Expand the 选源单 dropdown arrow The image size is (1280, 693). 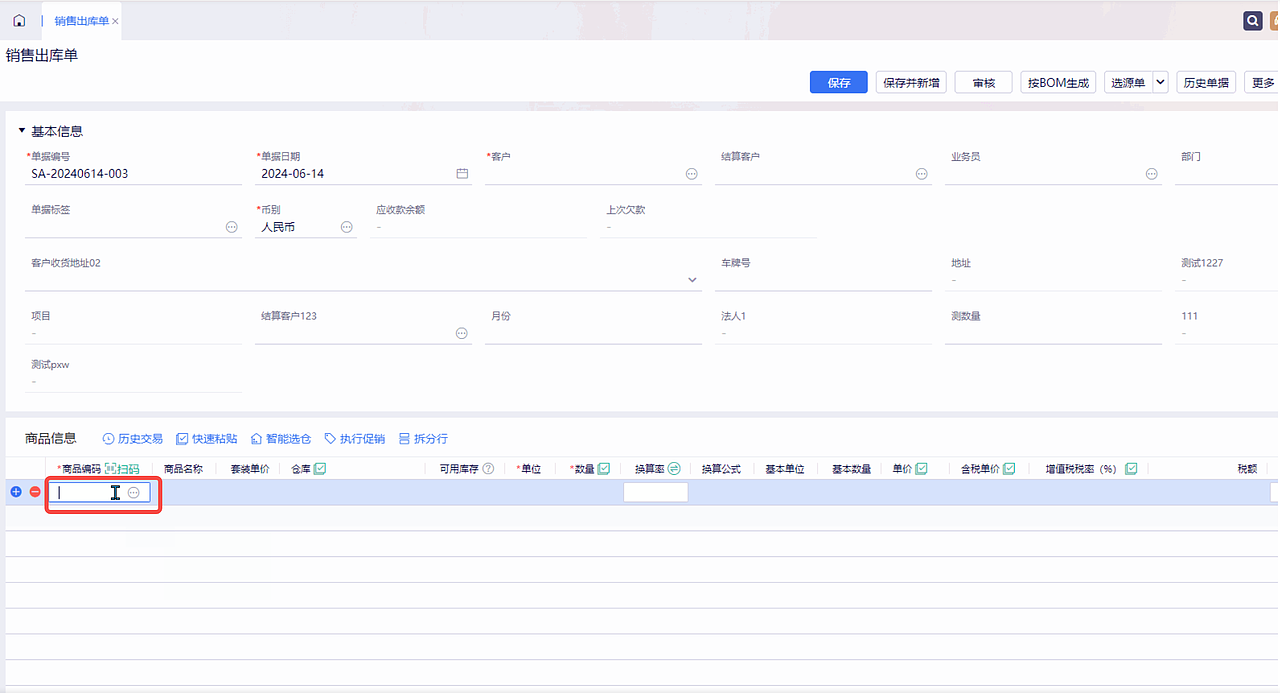(1159, 82)
